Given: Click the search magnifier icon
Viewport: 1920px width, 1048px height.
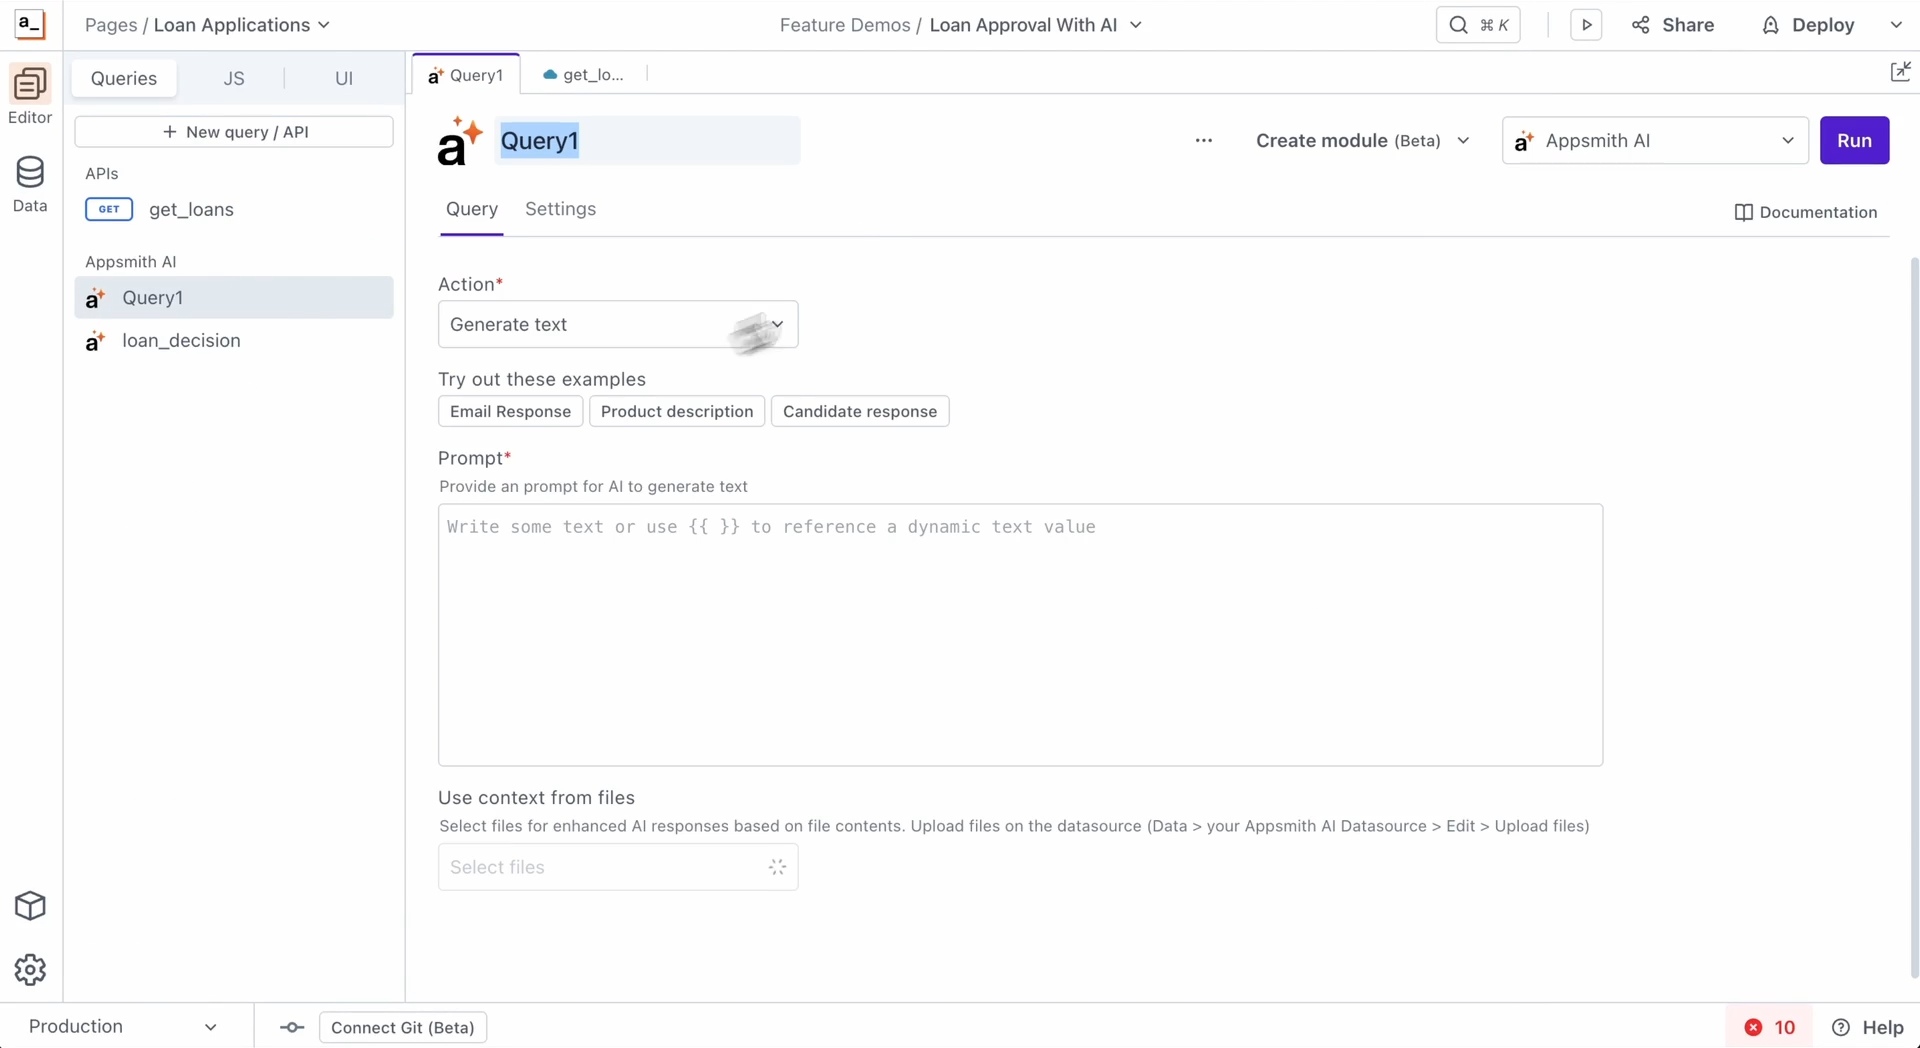Looking at the screenshot, I should 1458,25.
